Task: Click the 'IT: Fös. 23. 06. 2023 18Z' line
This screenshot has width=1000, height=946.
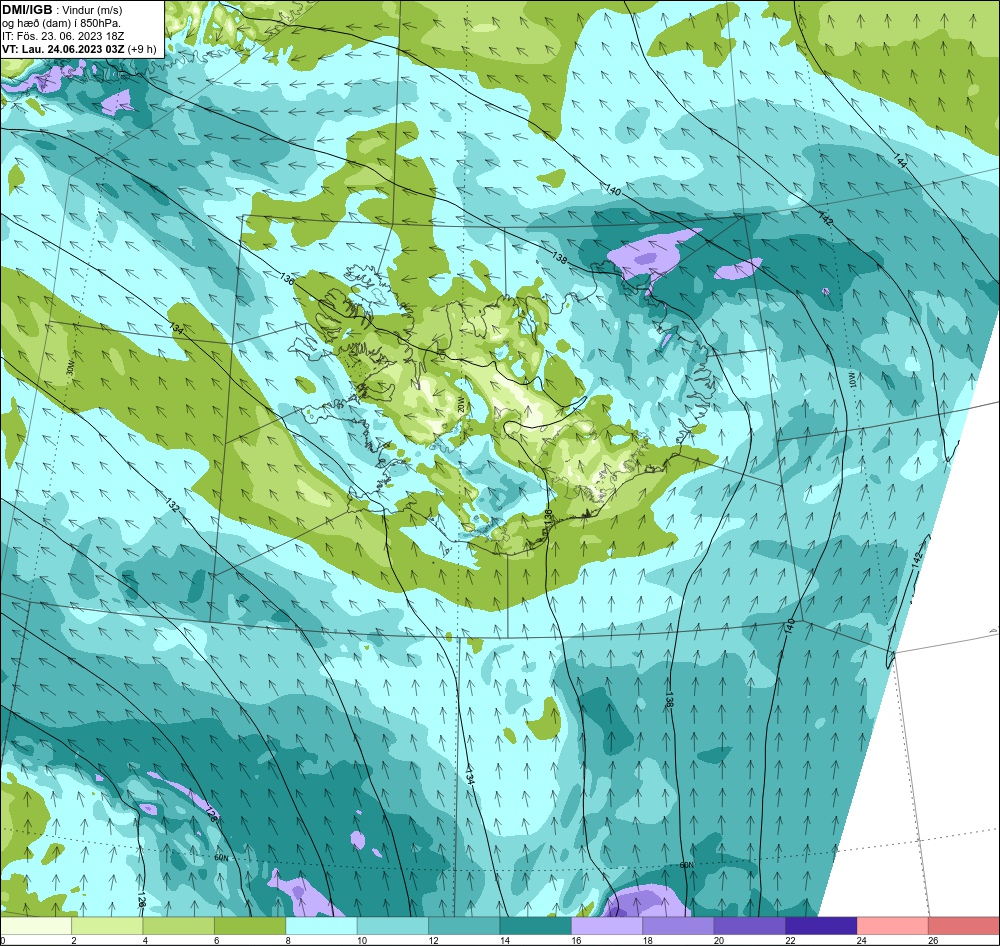Action: coord(63,36)
